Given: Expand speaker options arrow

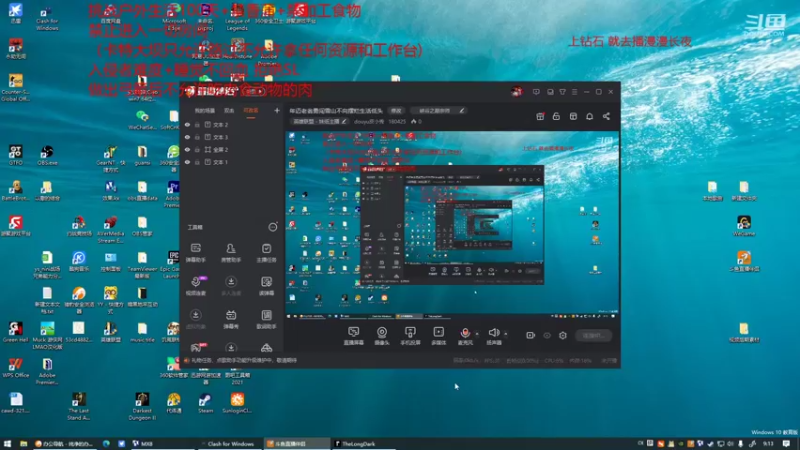Looking at the screenshot, I should [506, 334].
